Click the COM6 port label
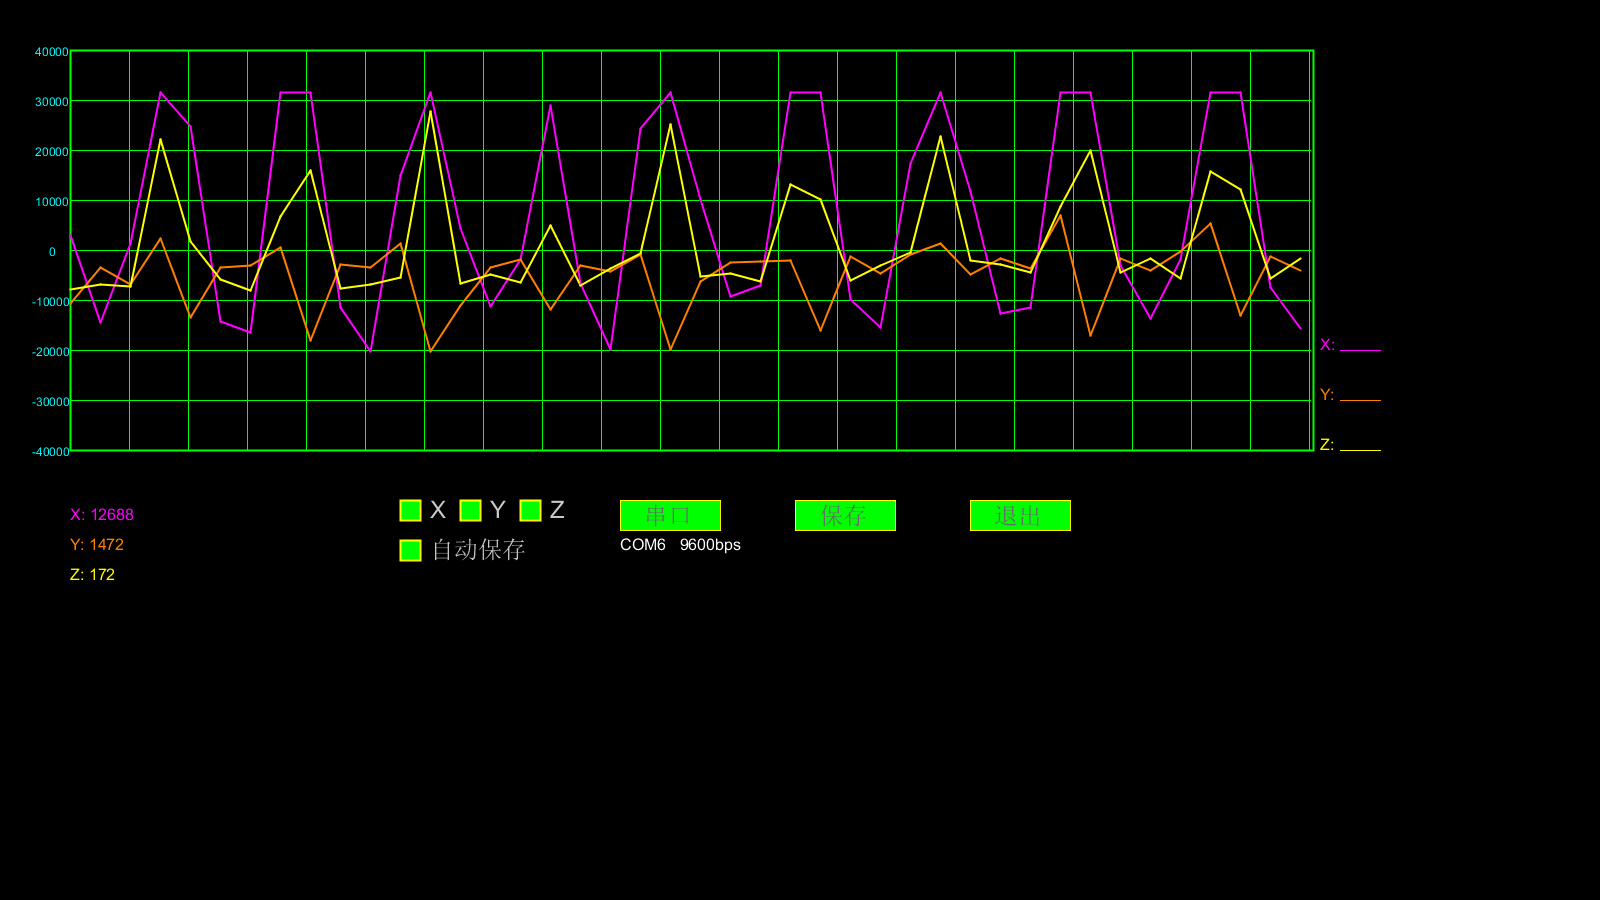This screenshot has width=1600, height=900. point(643,545)
